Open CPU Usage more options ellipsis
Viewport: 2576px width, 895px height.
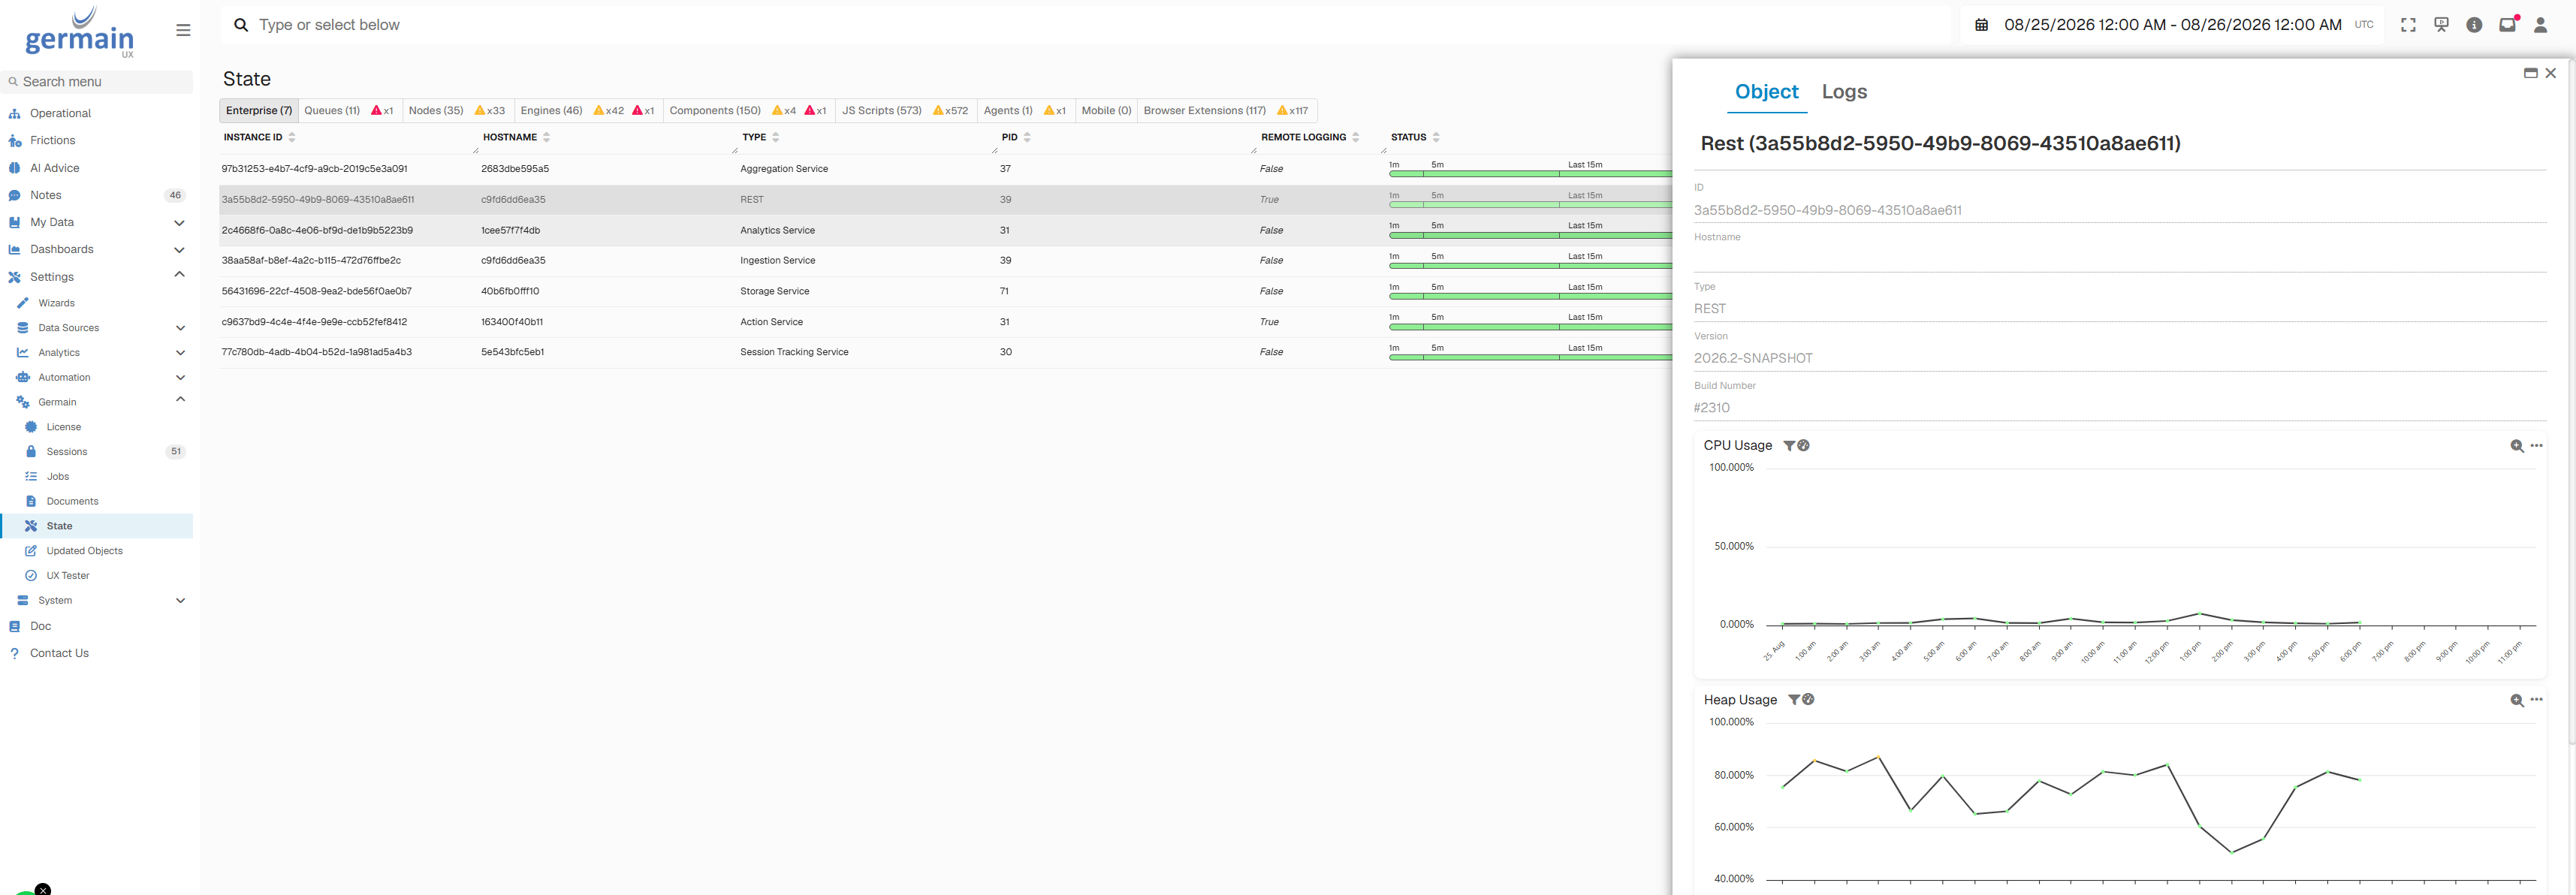pos(2536,446)
